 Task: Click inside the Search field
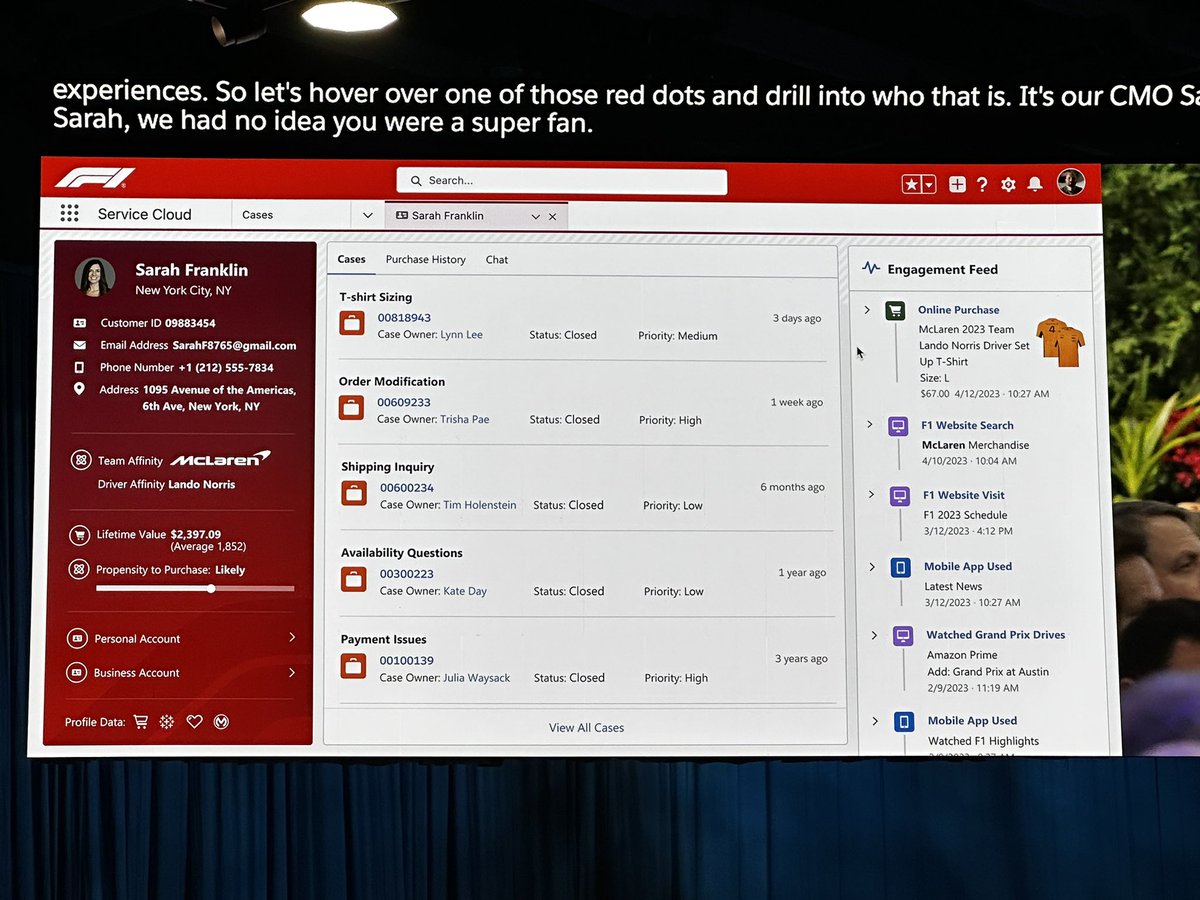(561, 180)
